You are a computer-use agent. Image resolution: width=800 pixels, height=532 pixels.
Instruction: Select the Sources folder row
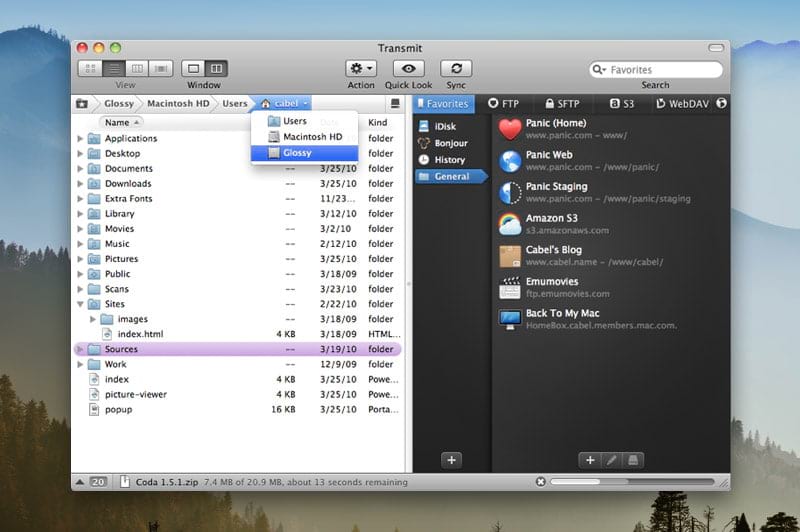(x=238, y=349)
